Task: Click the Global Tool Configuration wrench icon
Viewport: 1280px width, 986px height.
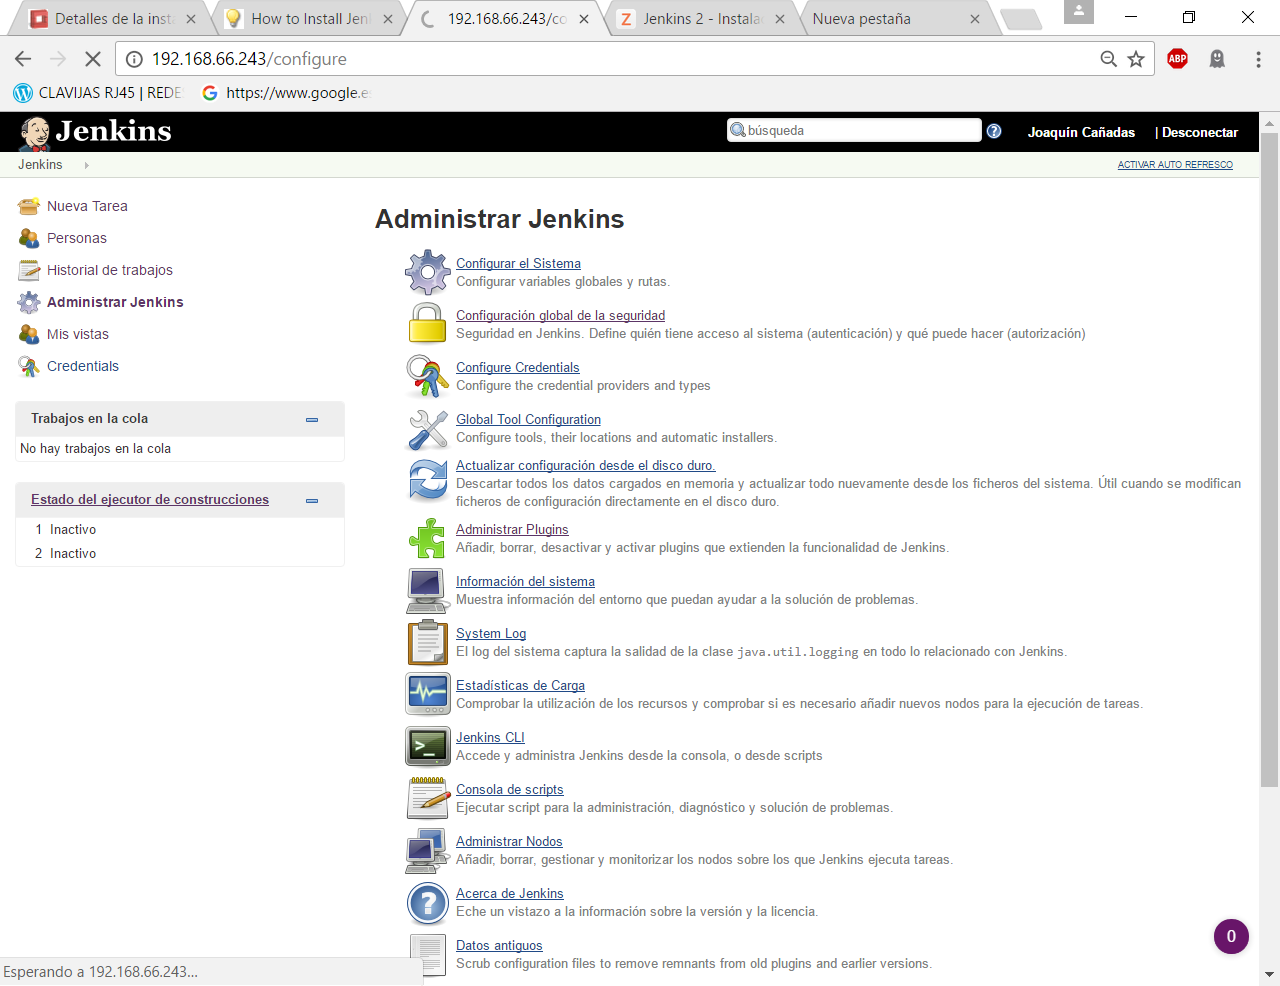Action: [x=428, y=429]
